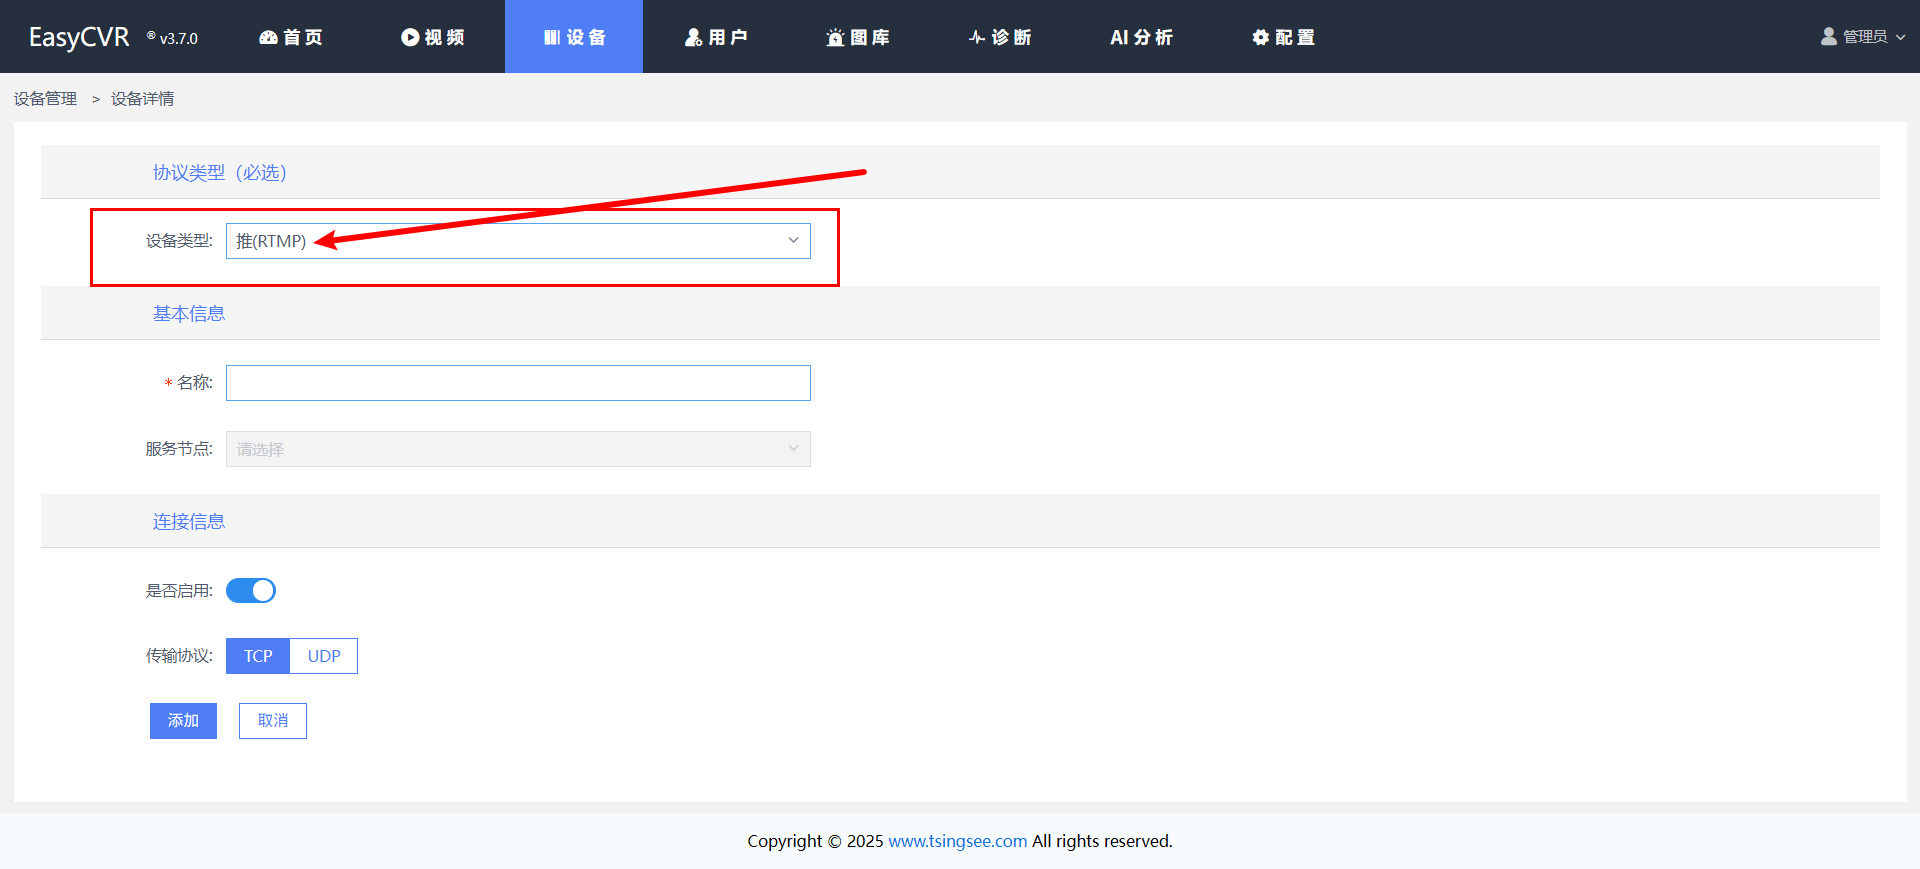Click the home dashboard icon in navbar
1920x869 pixels.
pyautogui.click(x=268, y=37)
